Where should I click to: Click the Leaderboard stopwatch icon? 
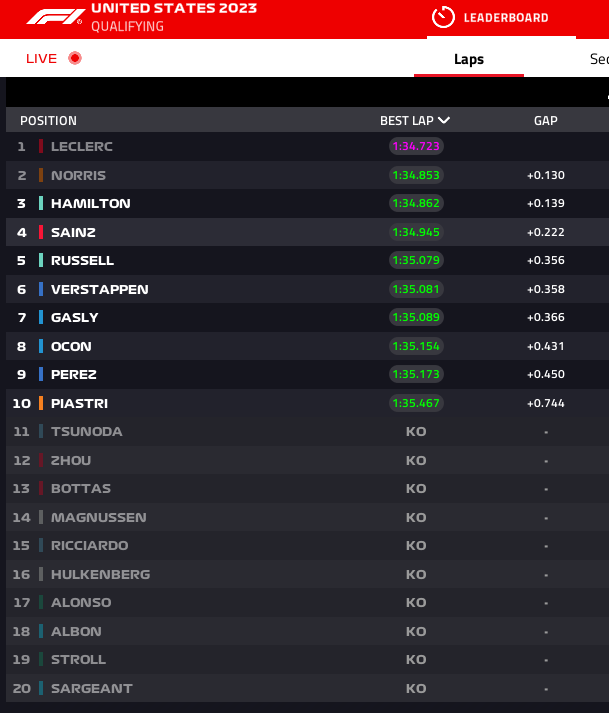pyautogui.click(x=443, y=17)
